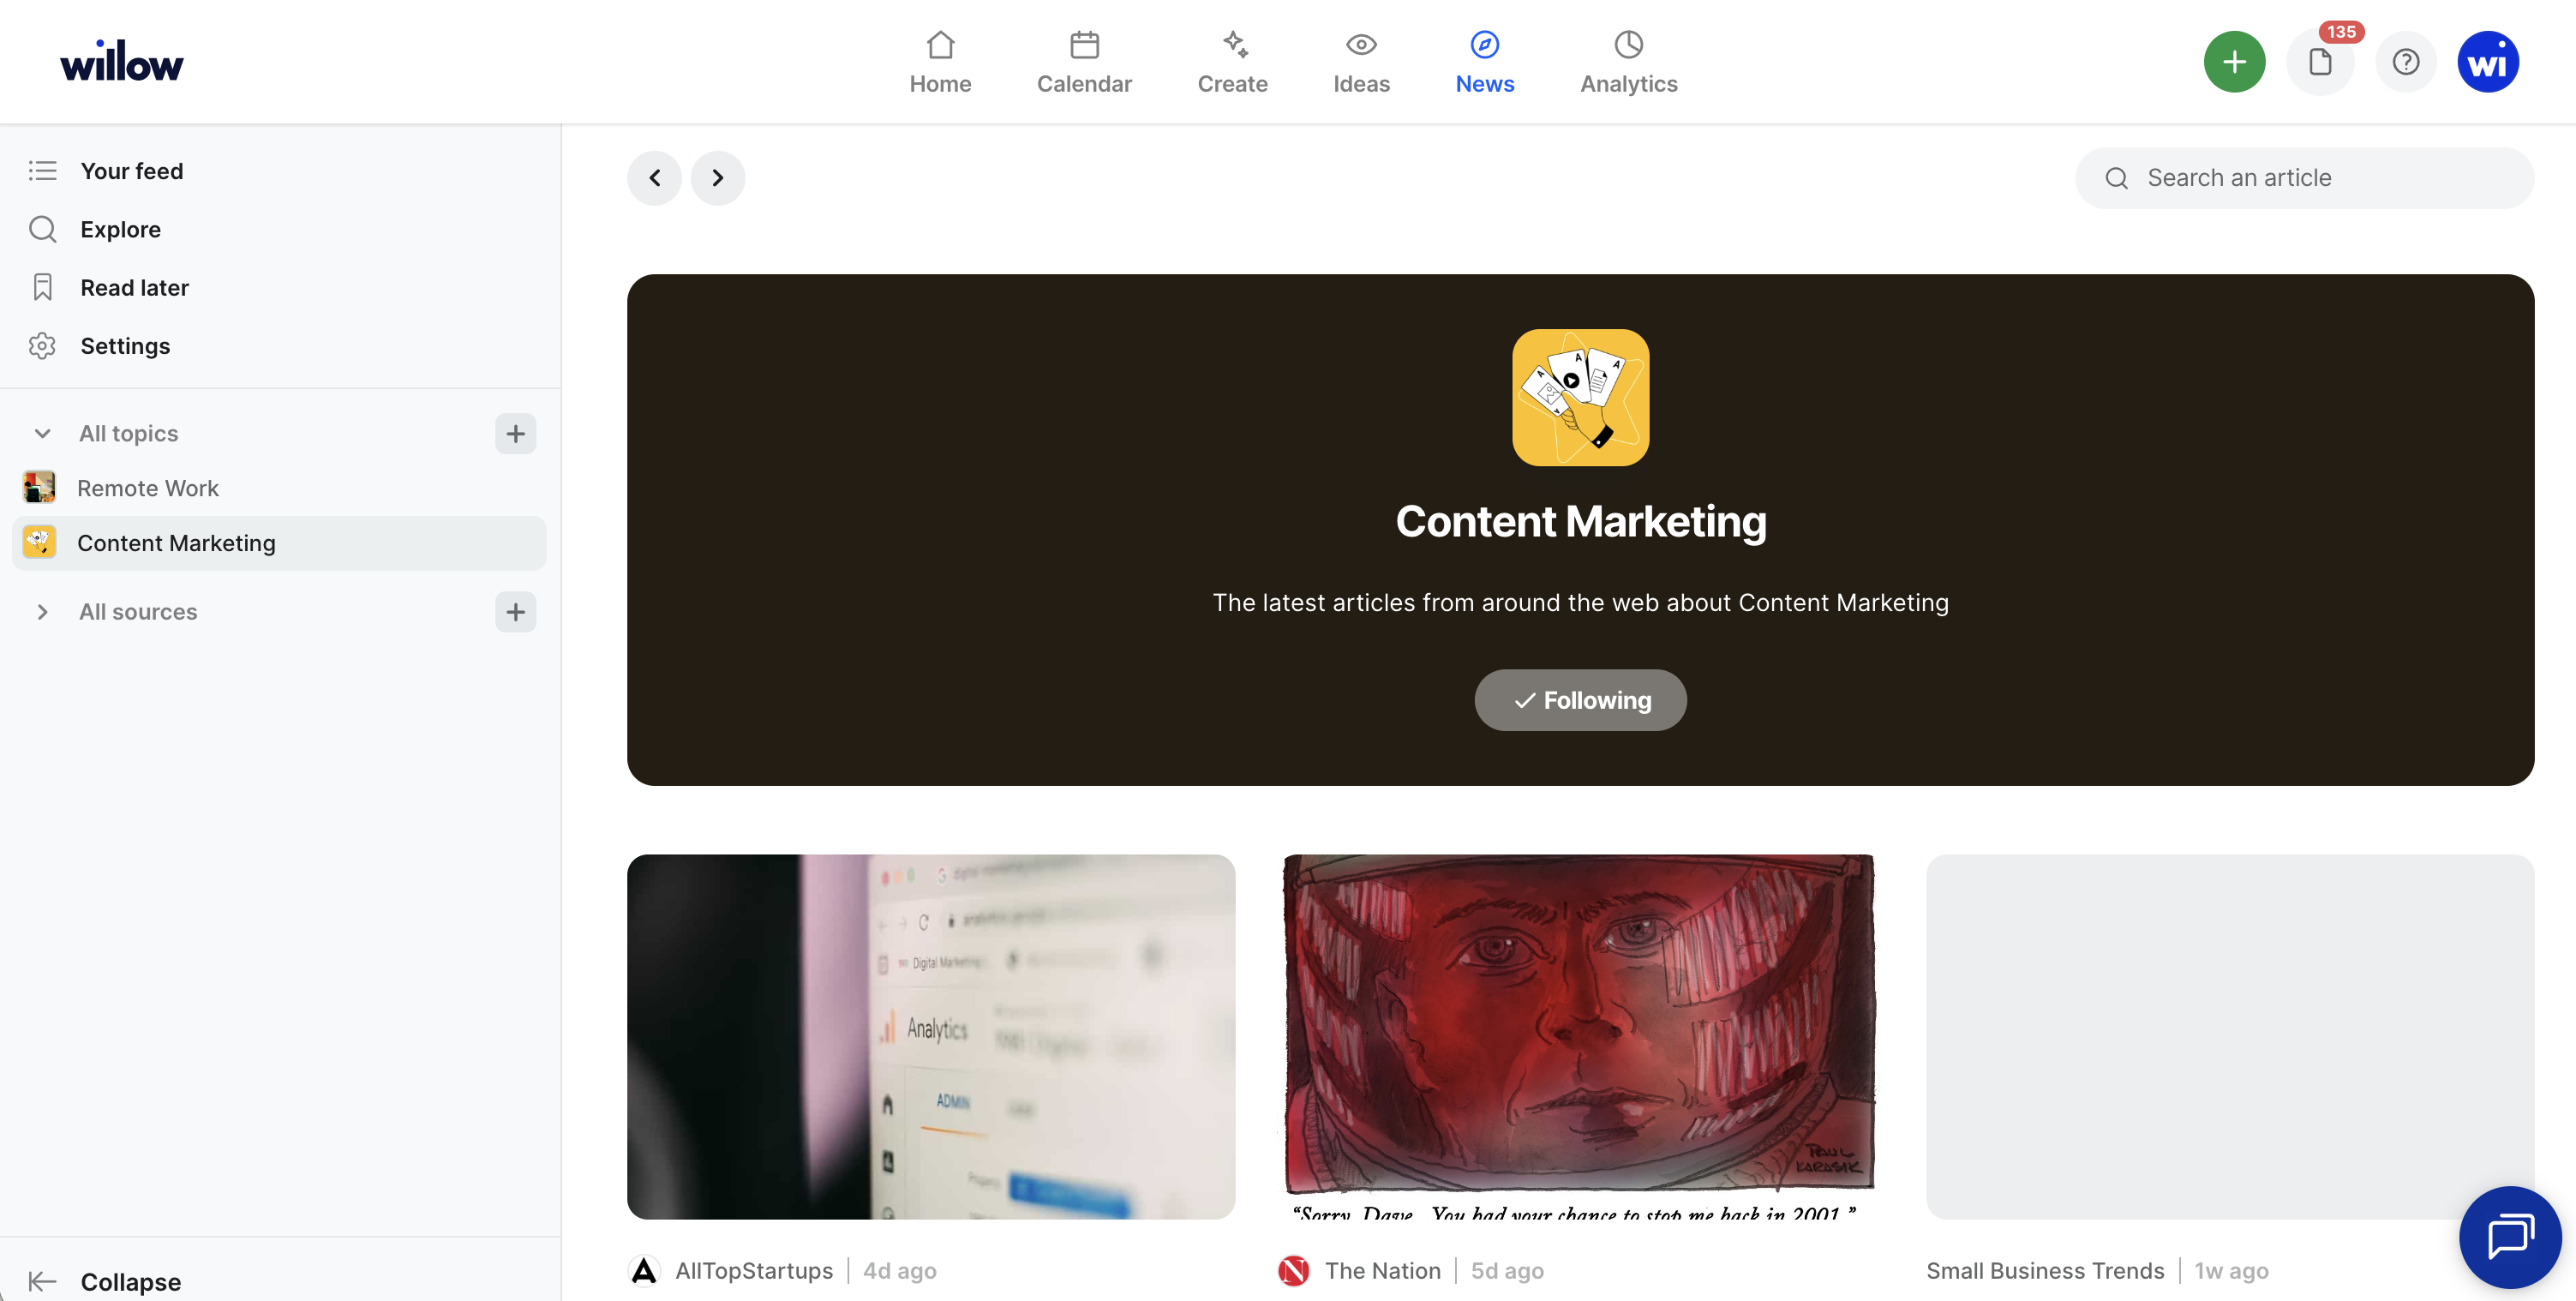The image size is (2576, 1301).
Task: Open The Nation cartoon article thumbnail
Action: 1580,1036
